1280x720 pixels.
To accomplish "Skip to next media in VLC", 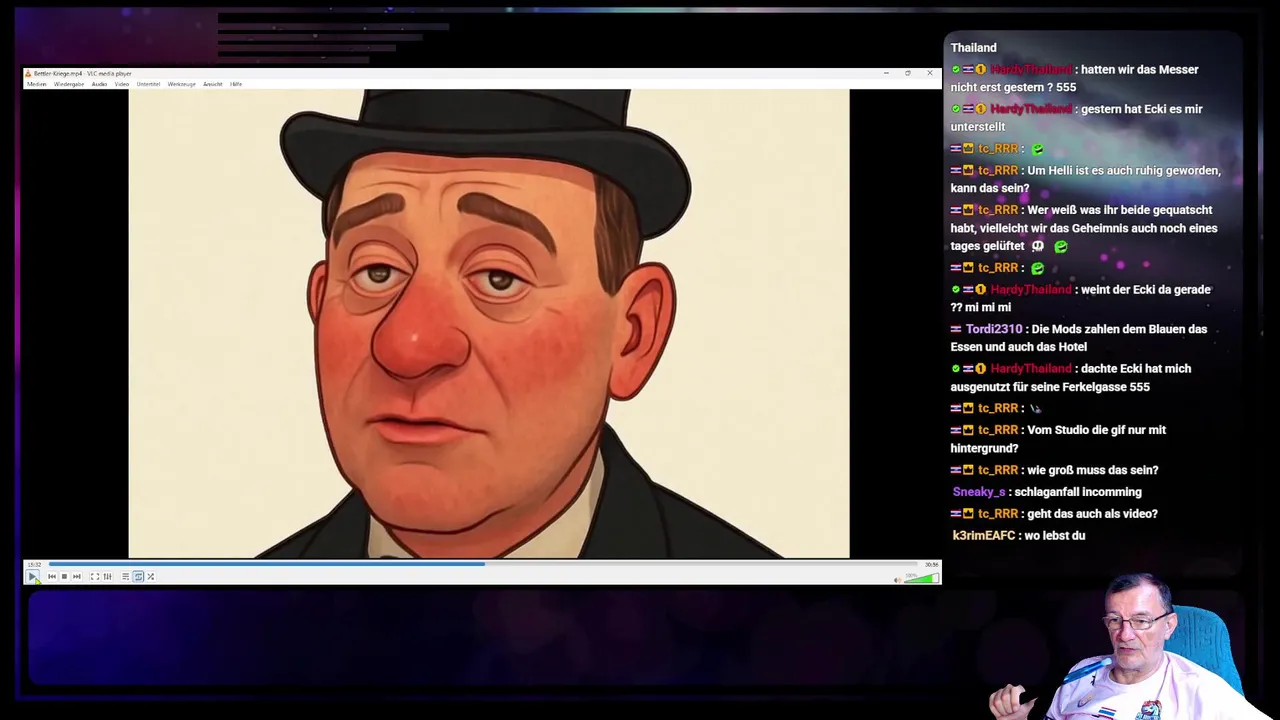I will click(76, 576).
